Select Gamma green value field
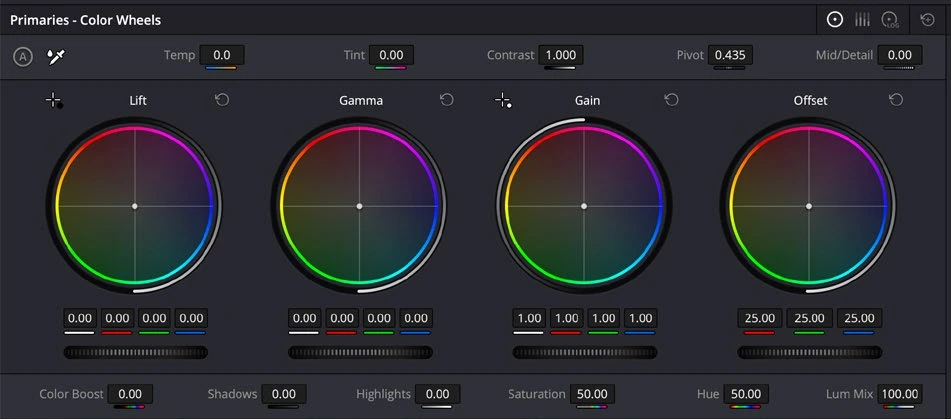The width and height of the screenshot is (951, 419). click(379, 318)
